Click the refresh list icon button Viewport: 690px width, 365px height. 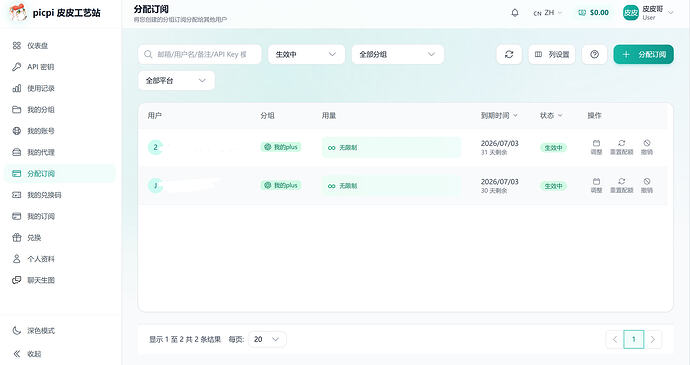coord(509,54)
